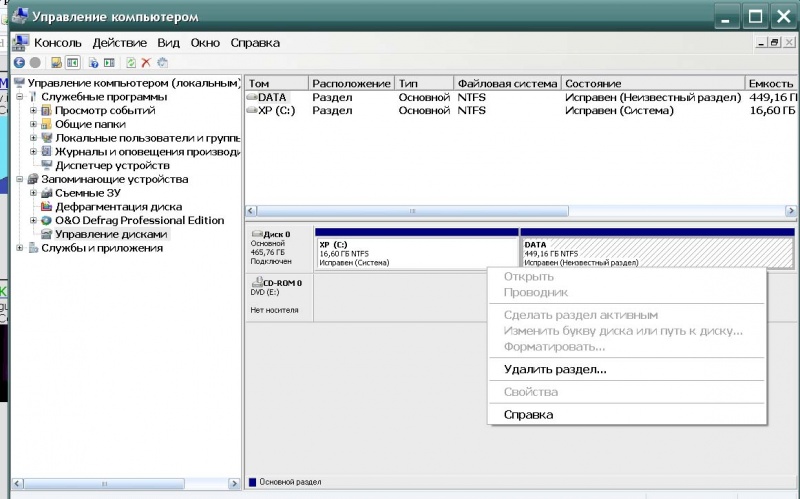Open Дефрагментация диска node

pyautogui.click(x=118, y=207)
